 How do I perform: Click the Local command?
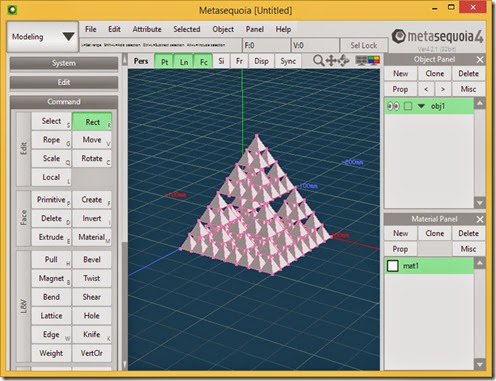click(x=51, y=177)
